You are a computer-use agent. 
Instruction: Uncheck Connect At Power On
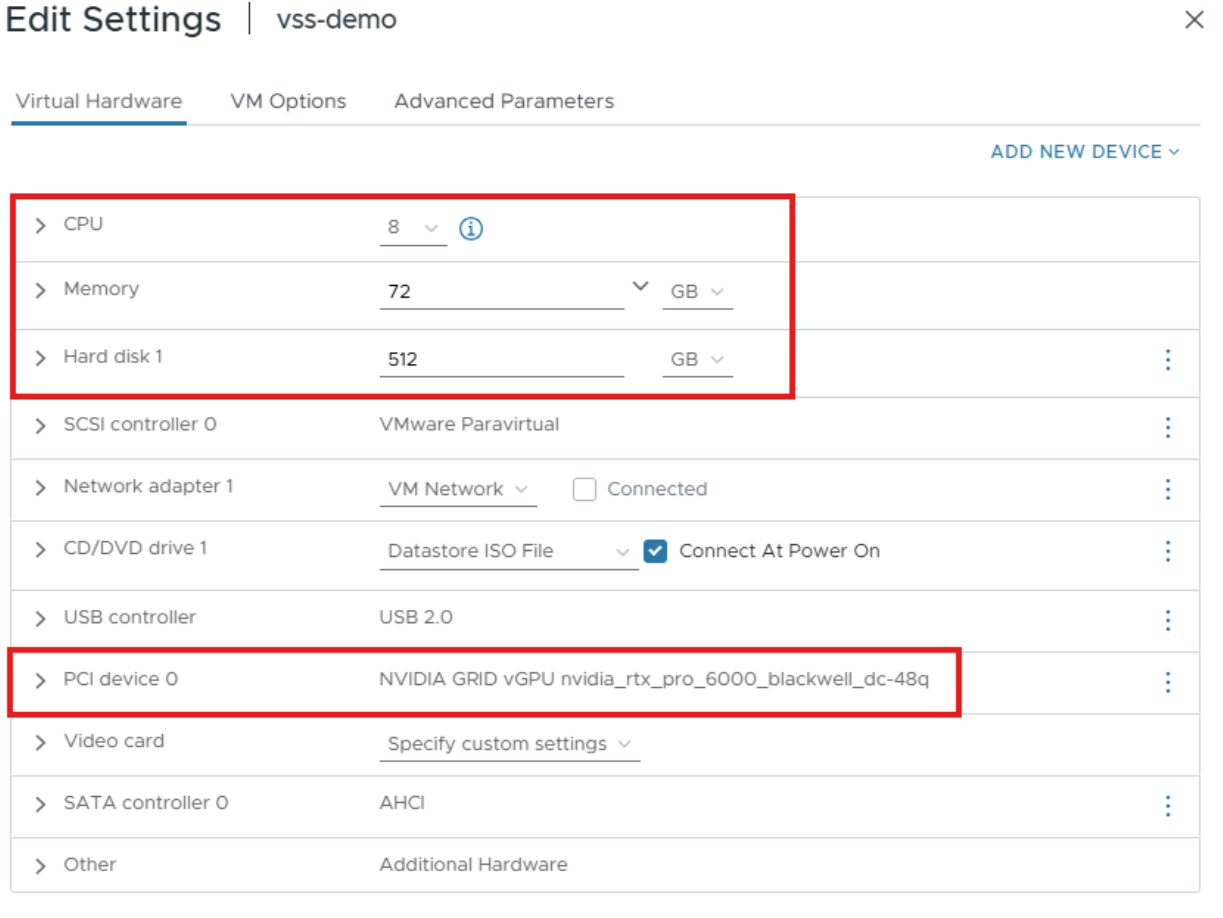click(655, 551)
